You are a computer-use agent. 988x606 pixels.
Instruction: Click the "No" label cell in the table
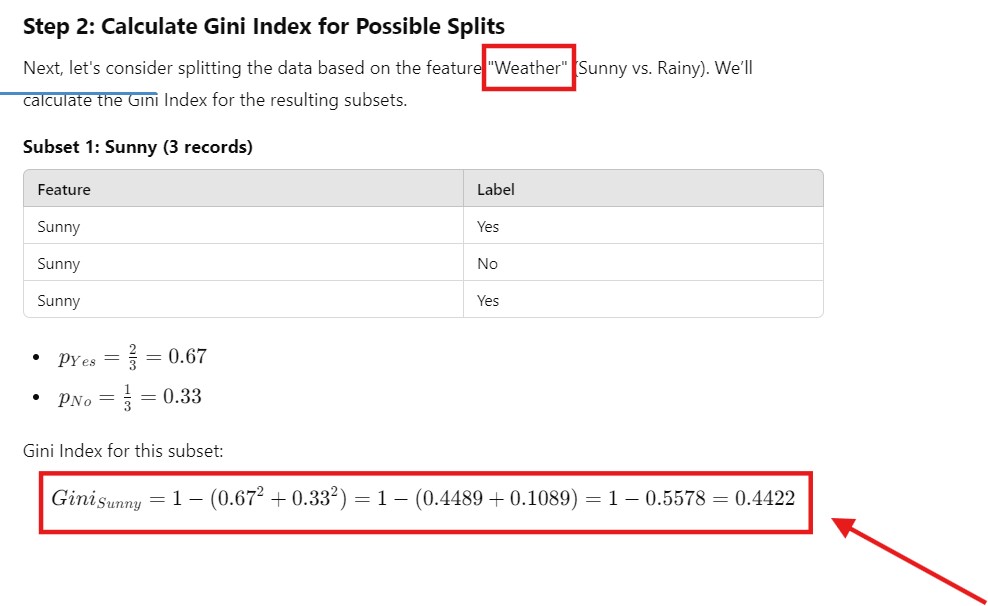(x=487, y=264)
